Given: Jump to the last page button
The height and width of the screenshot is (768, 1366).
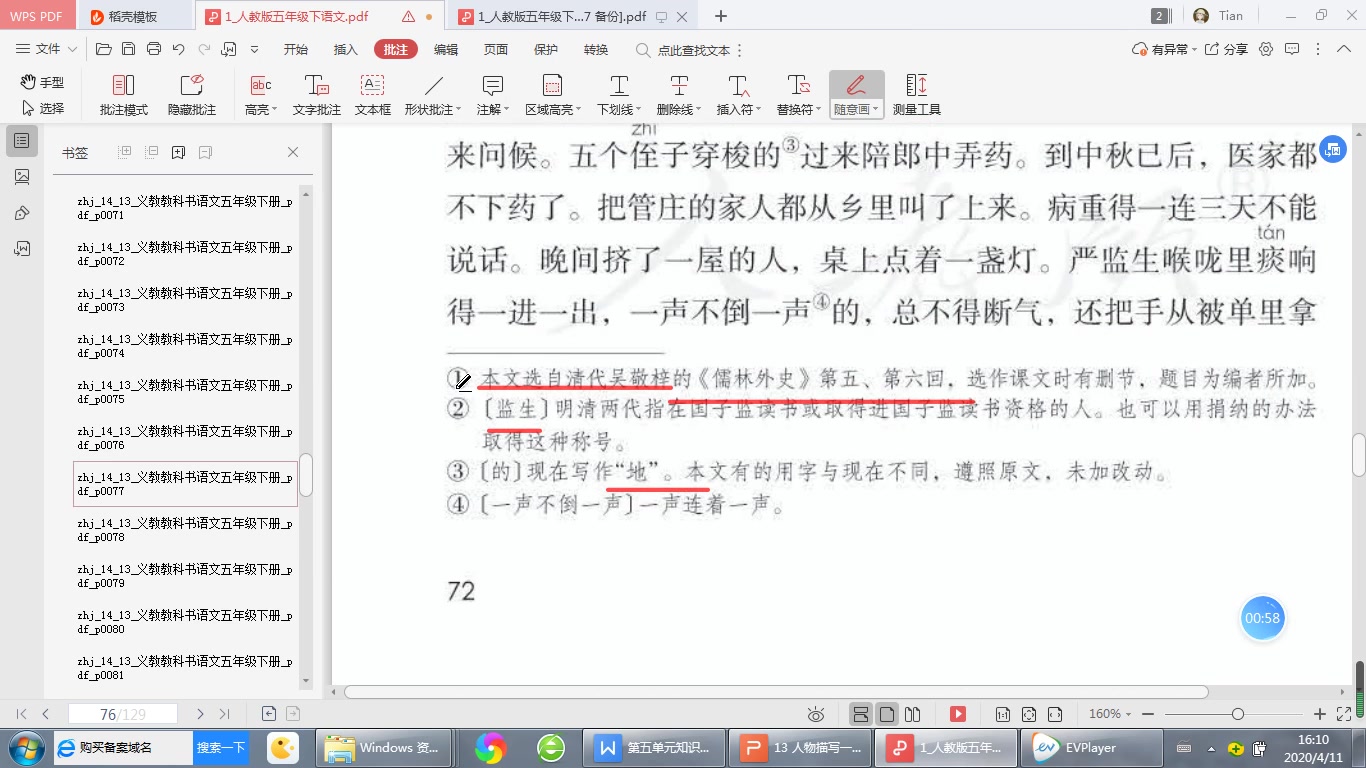Looking at the screenshot, I should (224, 714).
